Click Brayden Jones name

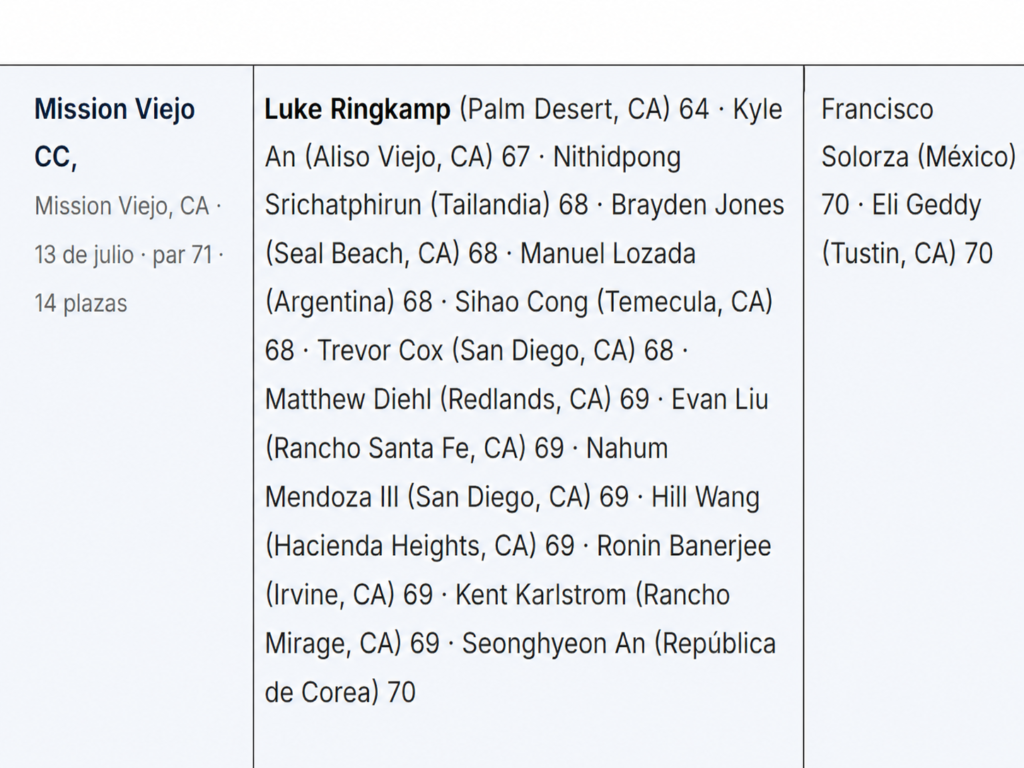(697, 206)
